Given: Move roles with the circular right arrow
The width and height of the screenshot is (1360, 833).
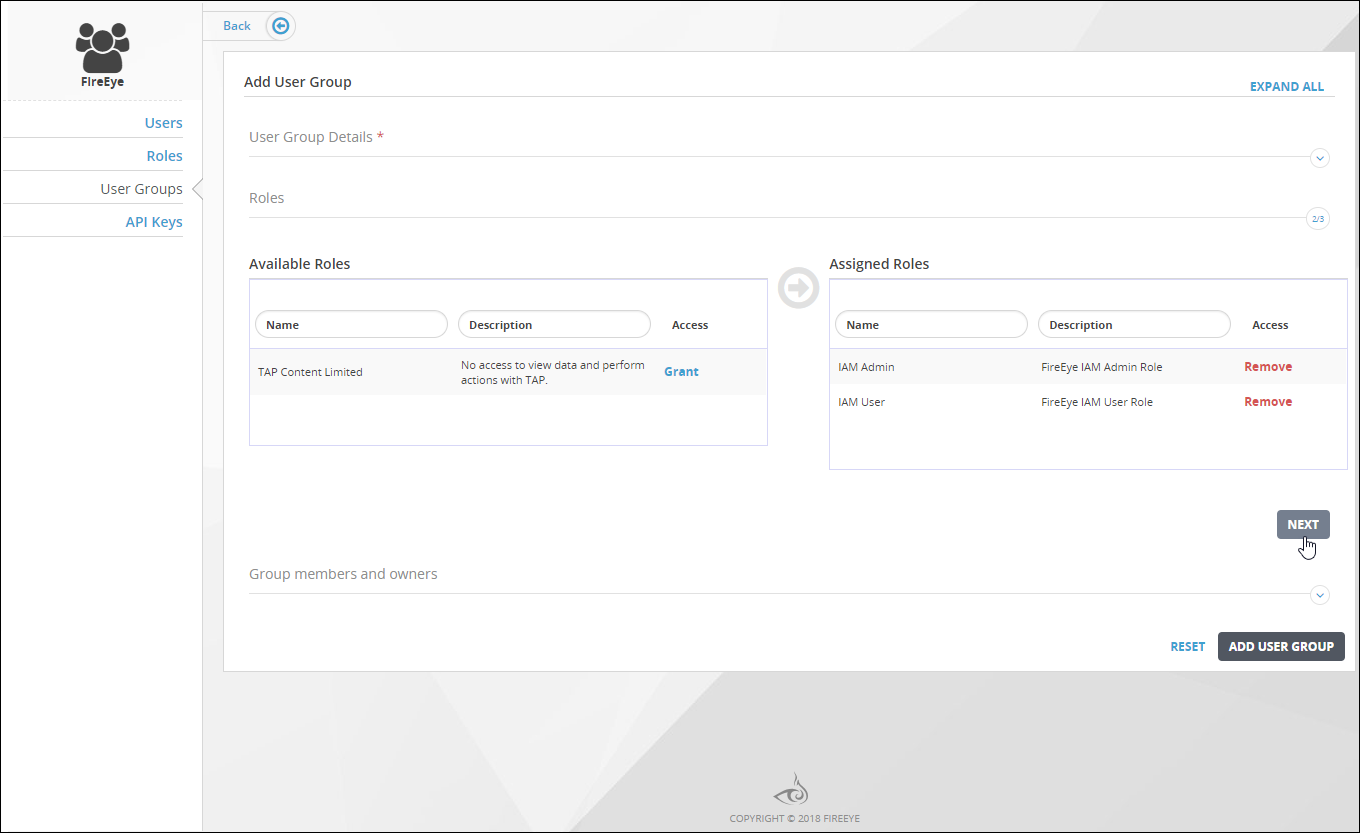Looking at the screenshot, I should coord(798,288).
